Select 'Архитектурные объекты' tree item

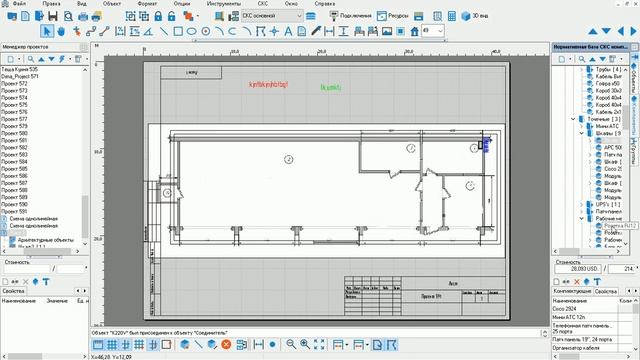[x=46, y=240]
